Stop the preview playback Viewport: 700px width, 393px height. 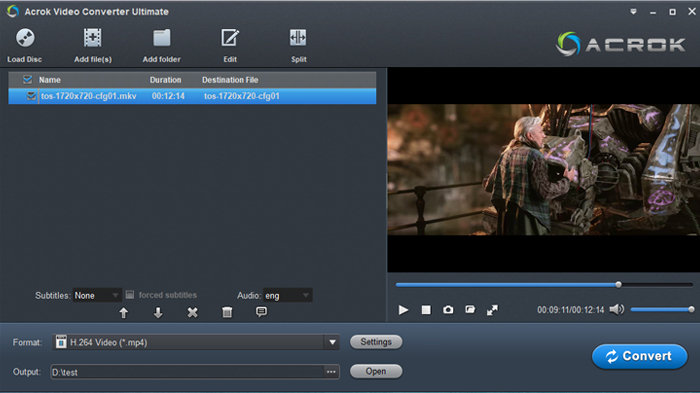pos(426,310)
